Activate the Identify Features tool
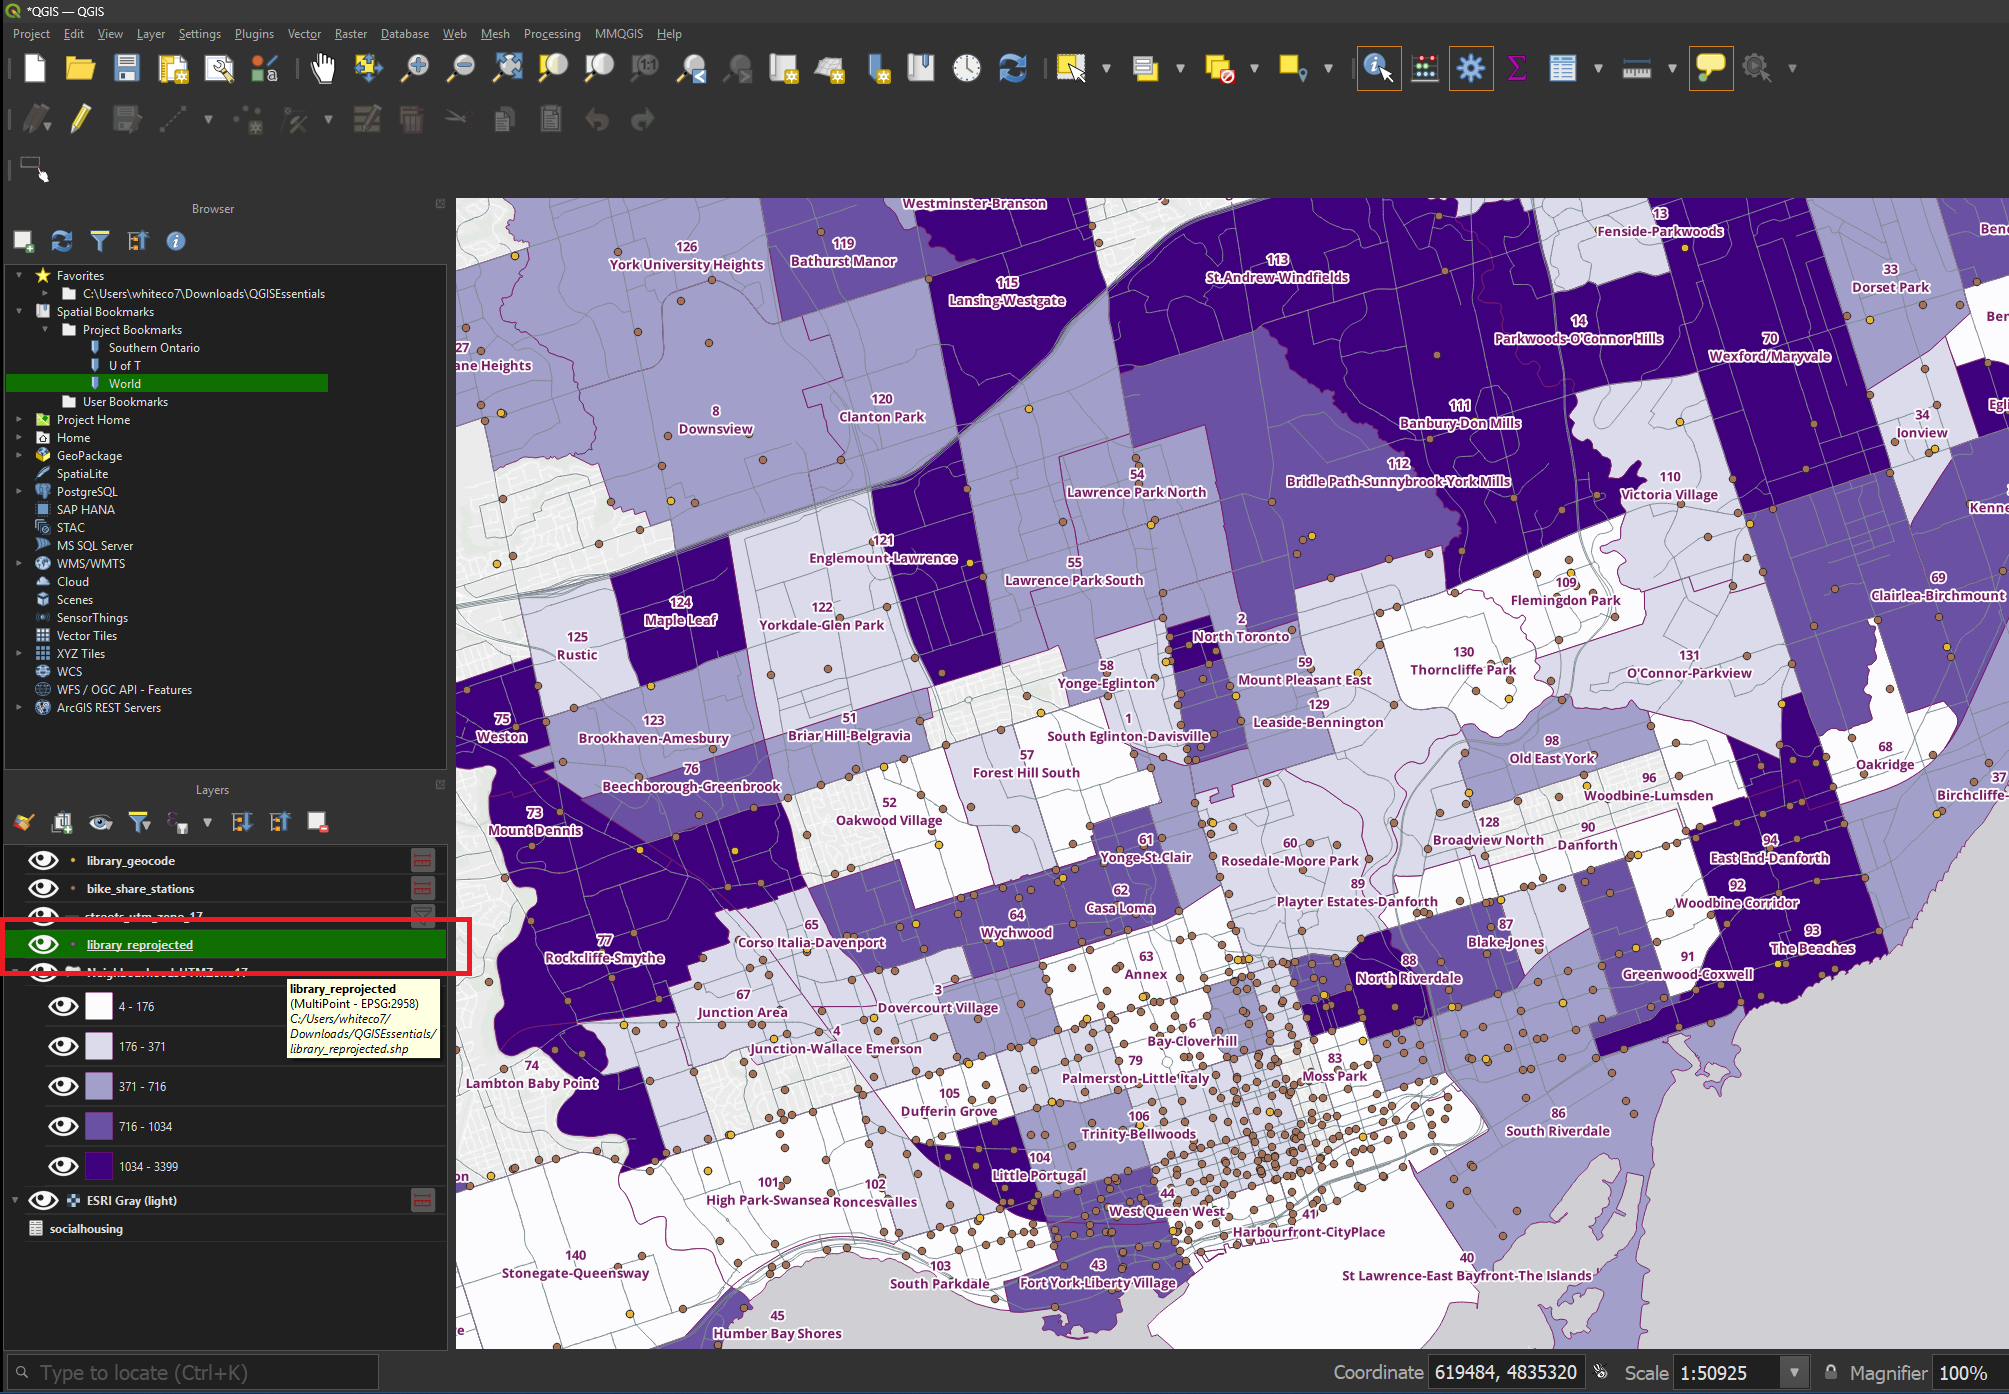 click(x=1378, y=68)
